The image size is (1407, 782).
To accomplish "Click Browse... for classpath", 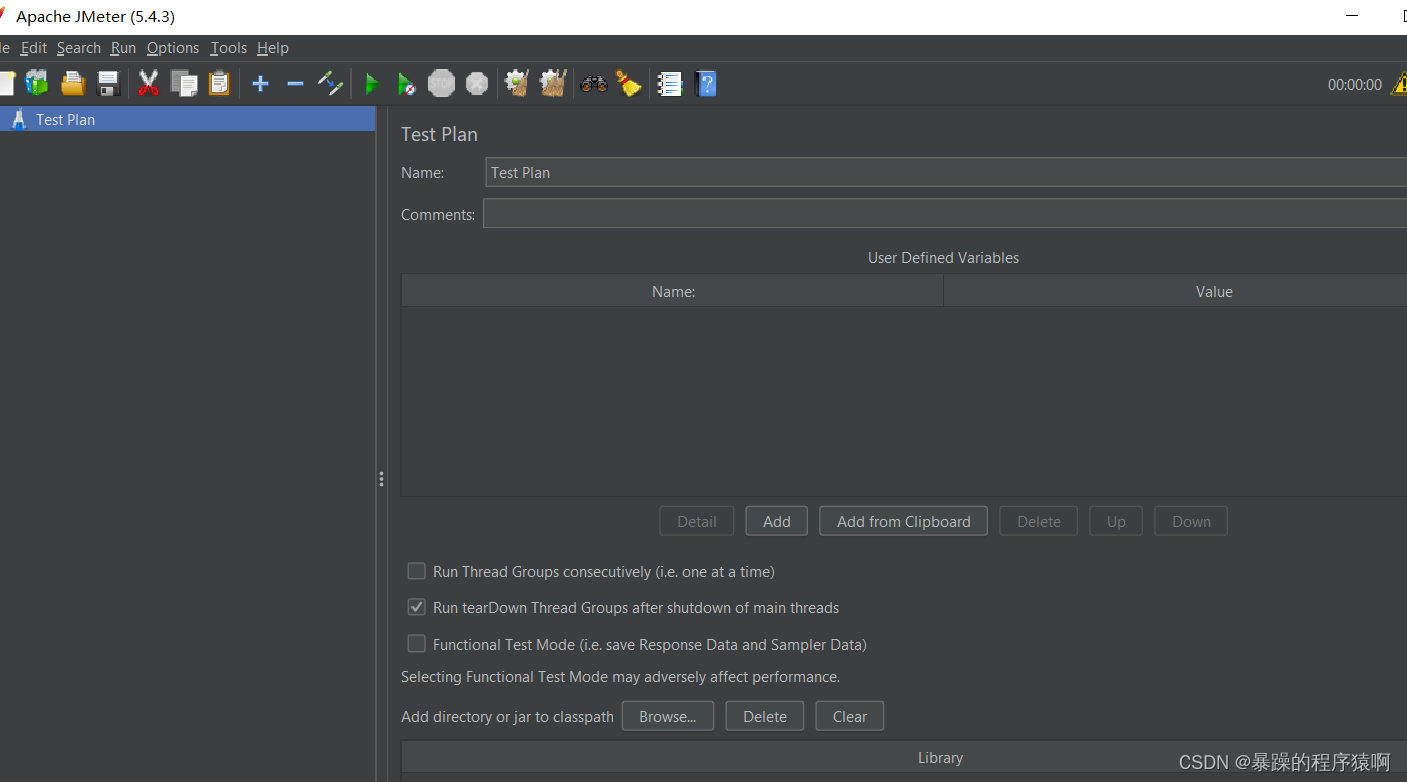I will pyautogui.click(x=668, y=716).
